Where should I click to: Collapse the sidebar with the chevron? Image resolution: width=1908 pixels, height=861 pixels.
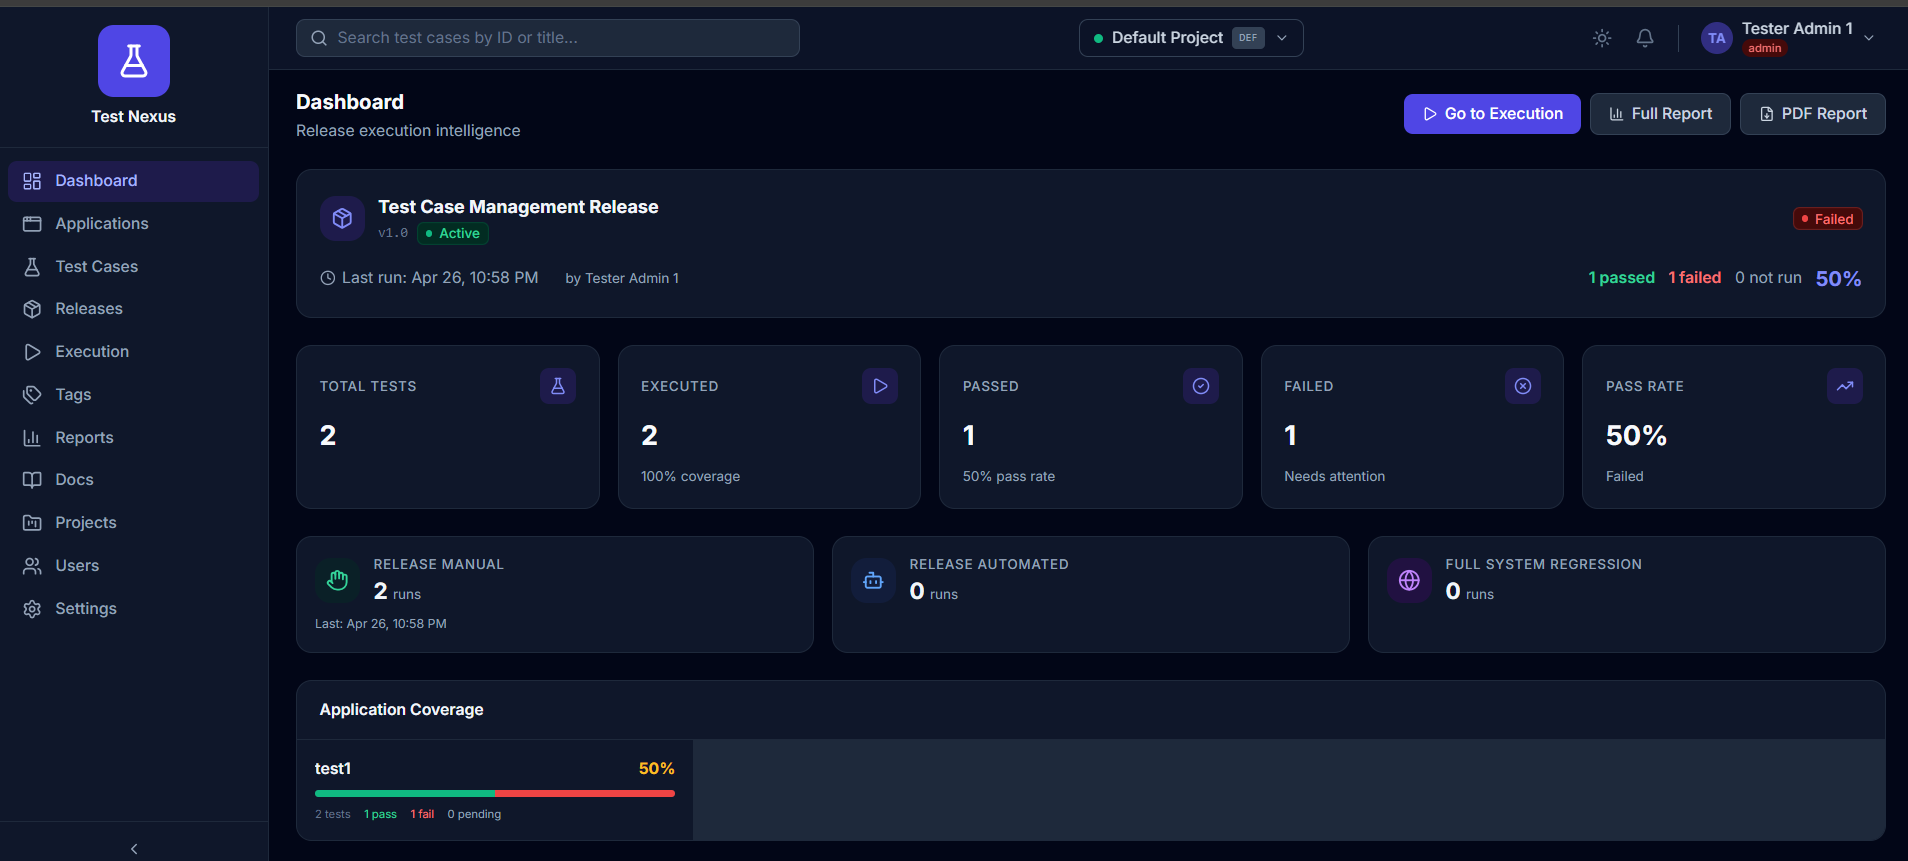[x=134, y=849]
